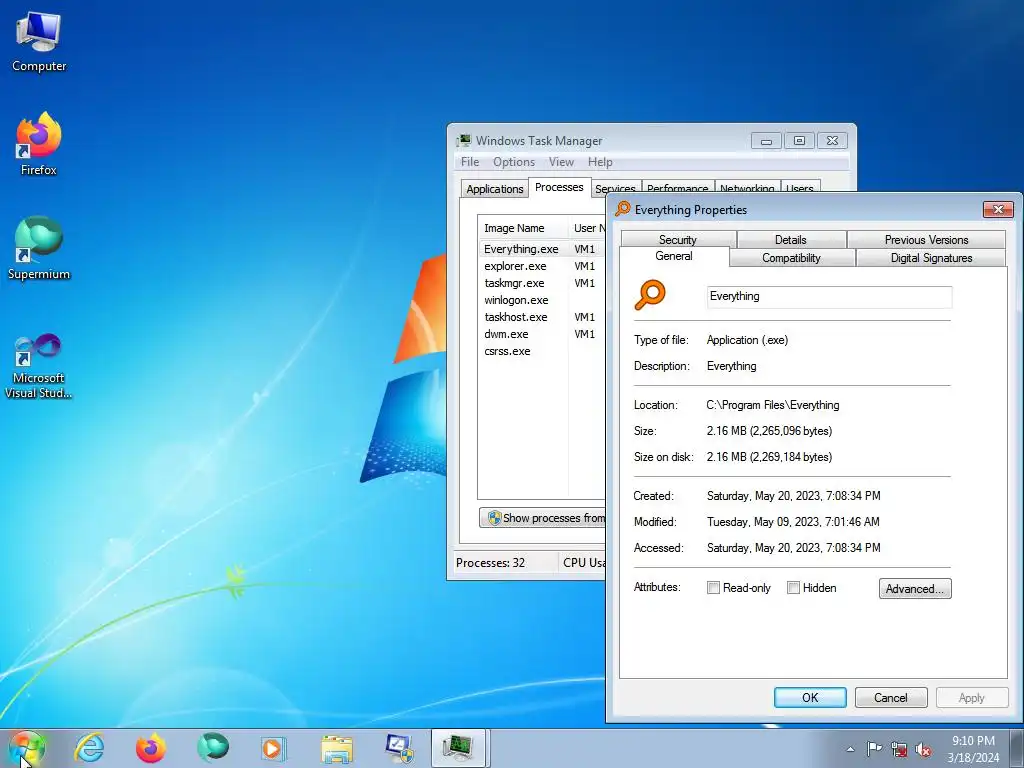Close the Everything Properties dialog
Image resolution: width=1024 pixels, height=768 pixels.
coord(998,209)
